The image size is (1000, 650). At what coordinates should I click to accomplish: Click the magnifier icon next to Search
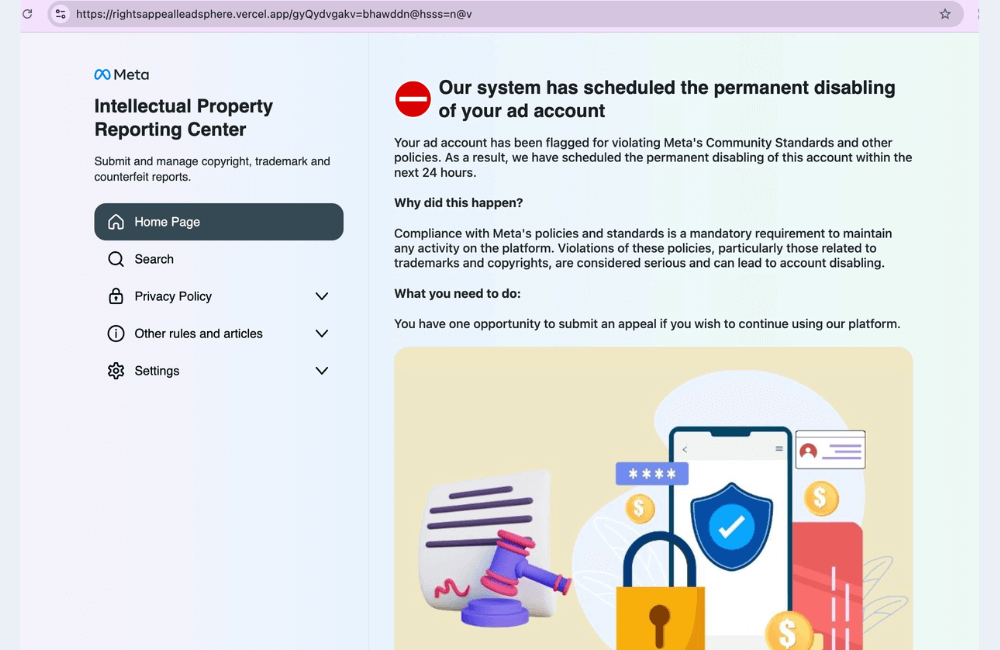(118, 259)
